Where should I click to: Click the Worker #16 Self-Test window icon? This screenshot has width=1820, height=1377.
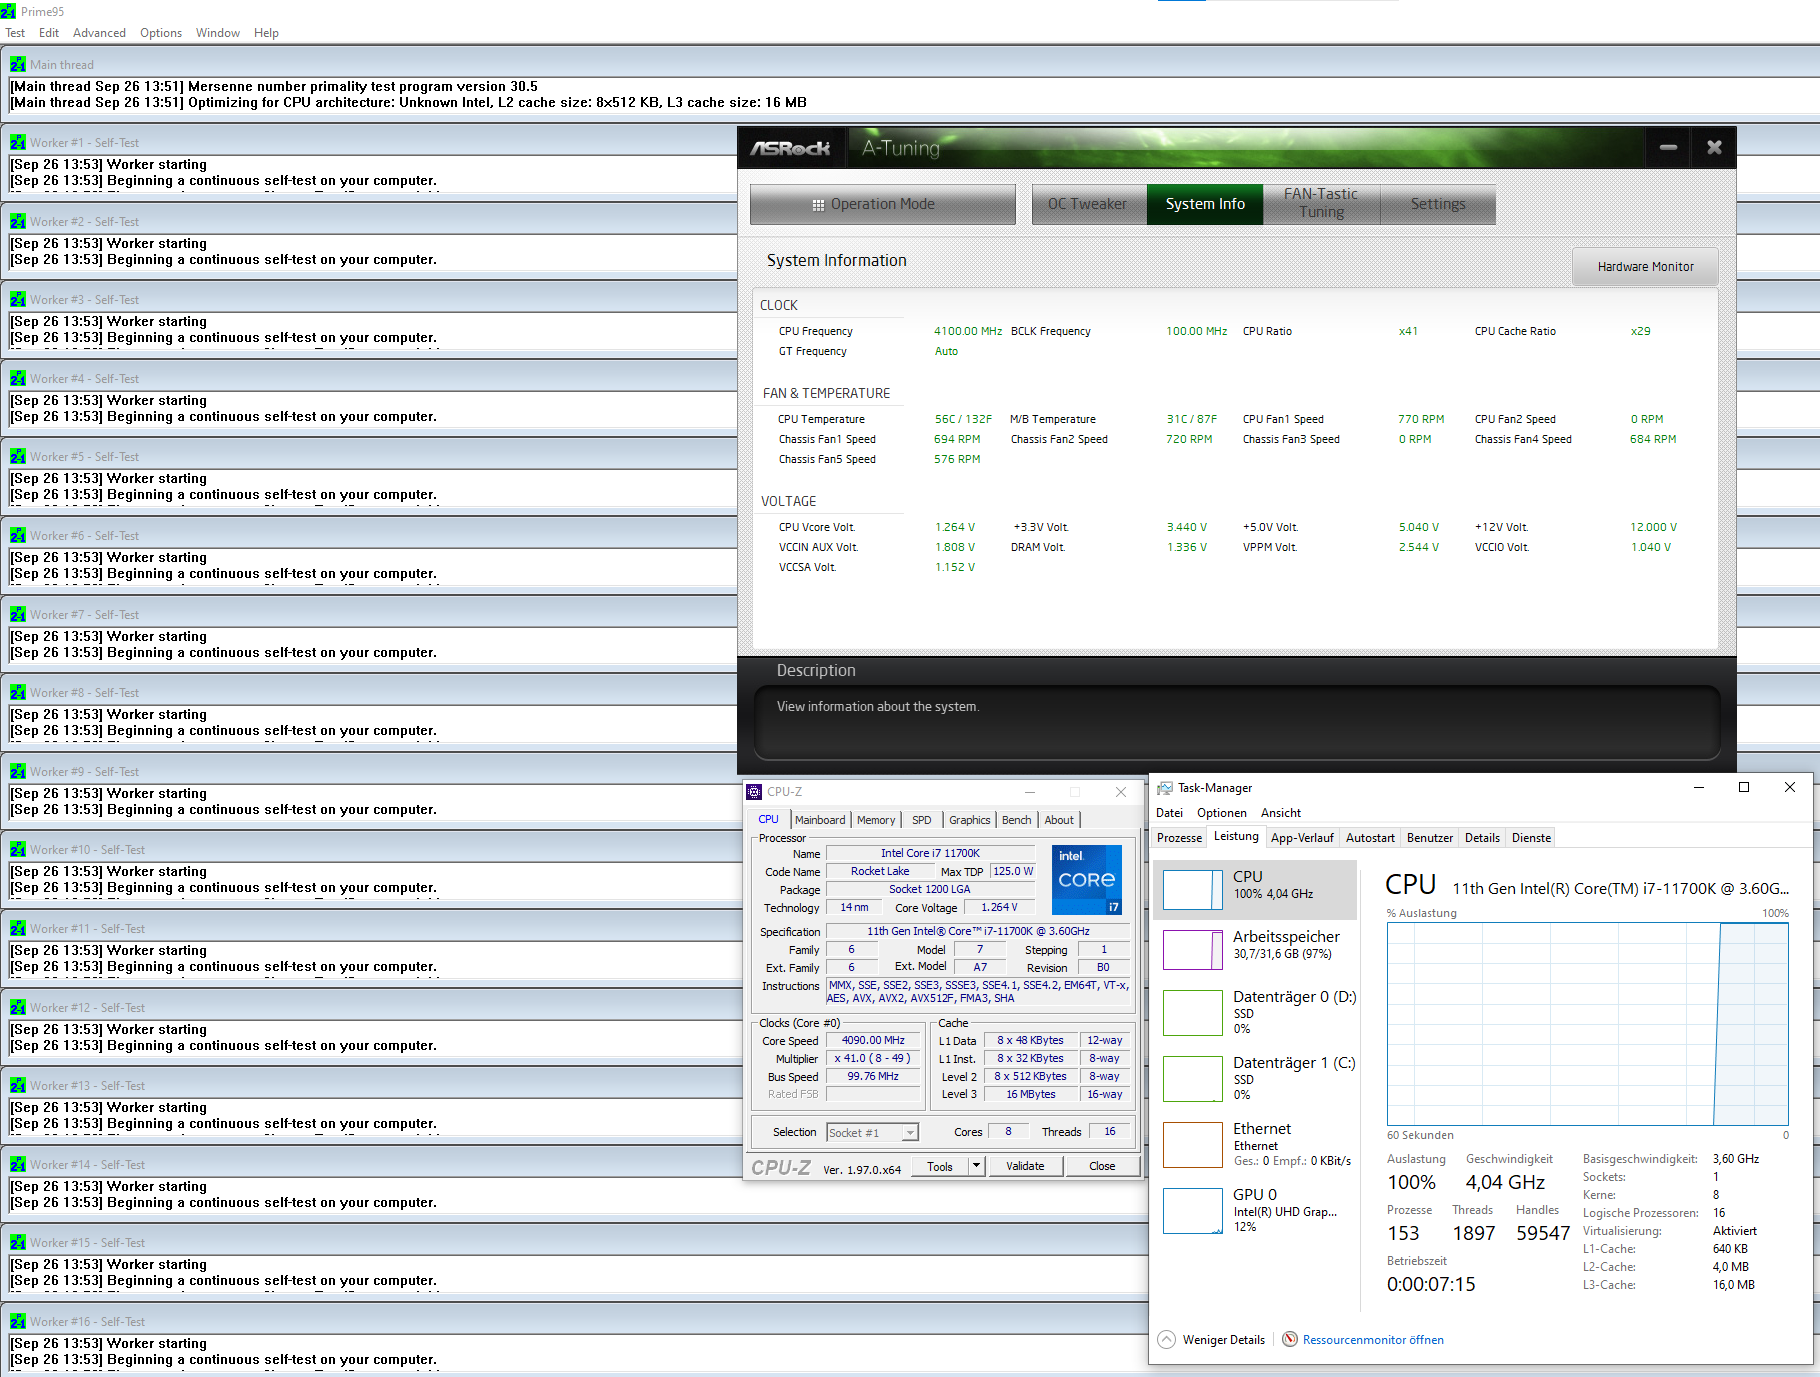coord(18,1321)
